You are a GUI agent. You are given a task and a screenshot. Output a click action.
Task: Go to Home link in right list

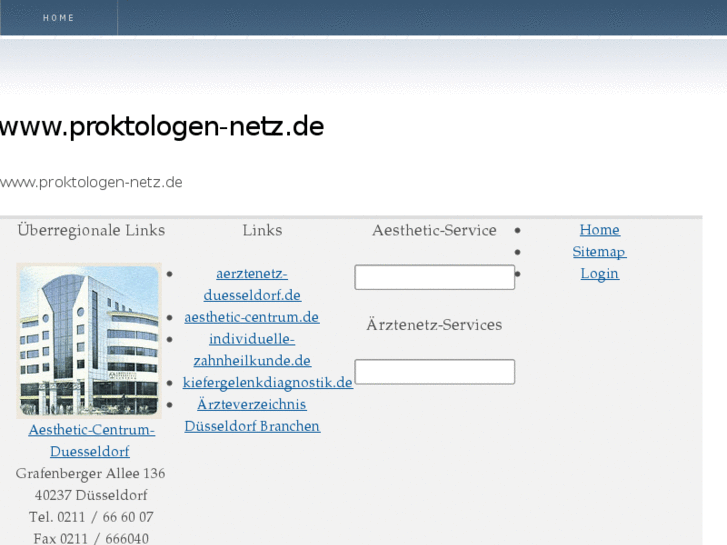(x=599, y=230)
